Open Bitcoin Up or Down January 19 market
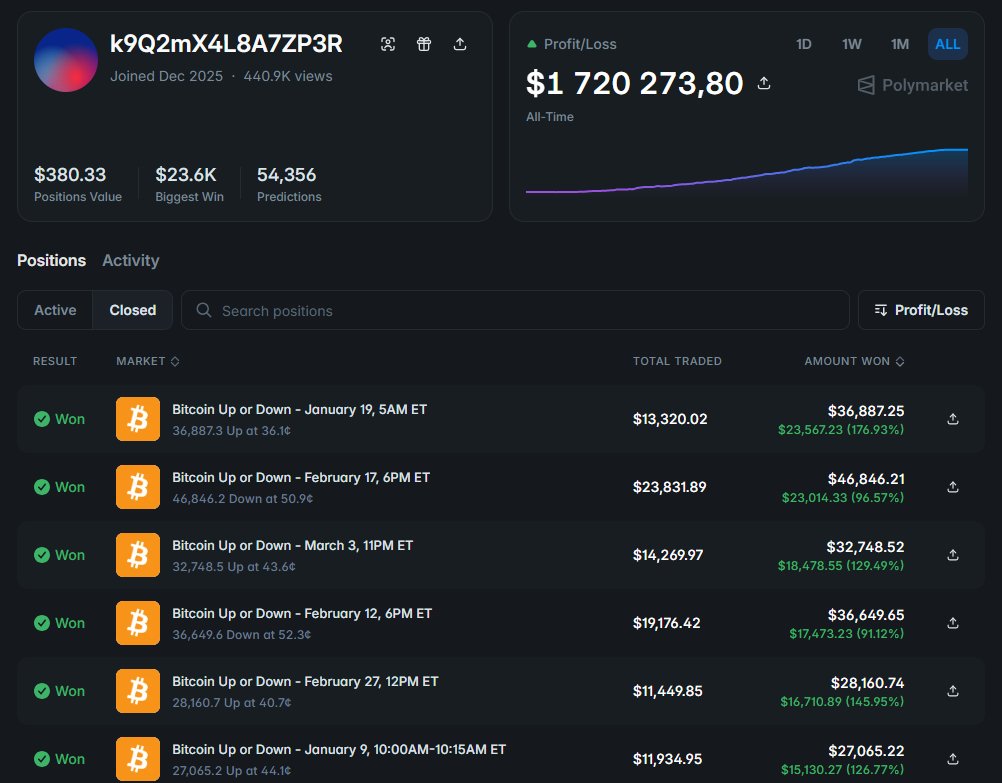This screenshot has height=783, width=1002. pos(299,409)
